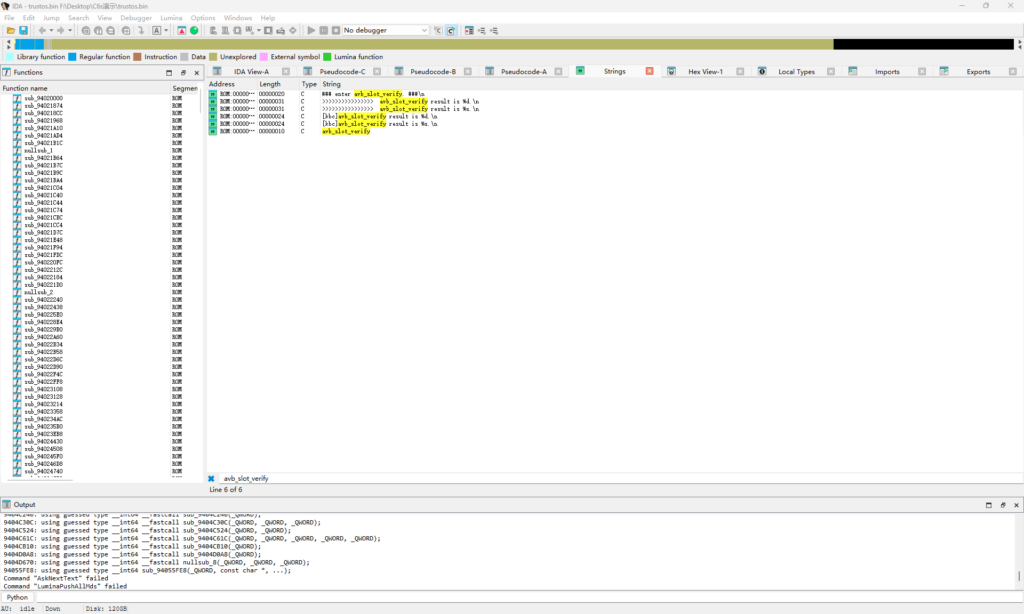Expand the forward navigation history arrow
Screen dimensions: 1024x614
coord(69,31)
